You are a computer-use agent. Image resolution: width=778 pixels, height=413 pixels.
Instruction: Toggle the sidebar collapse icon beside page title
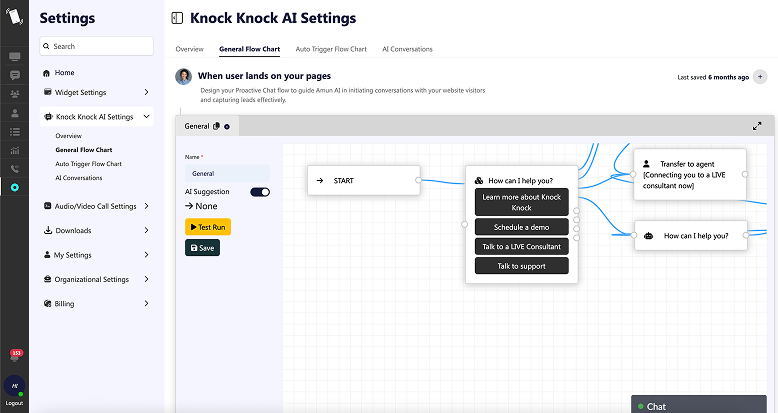[177, 18]
